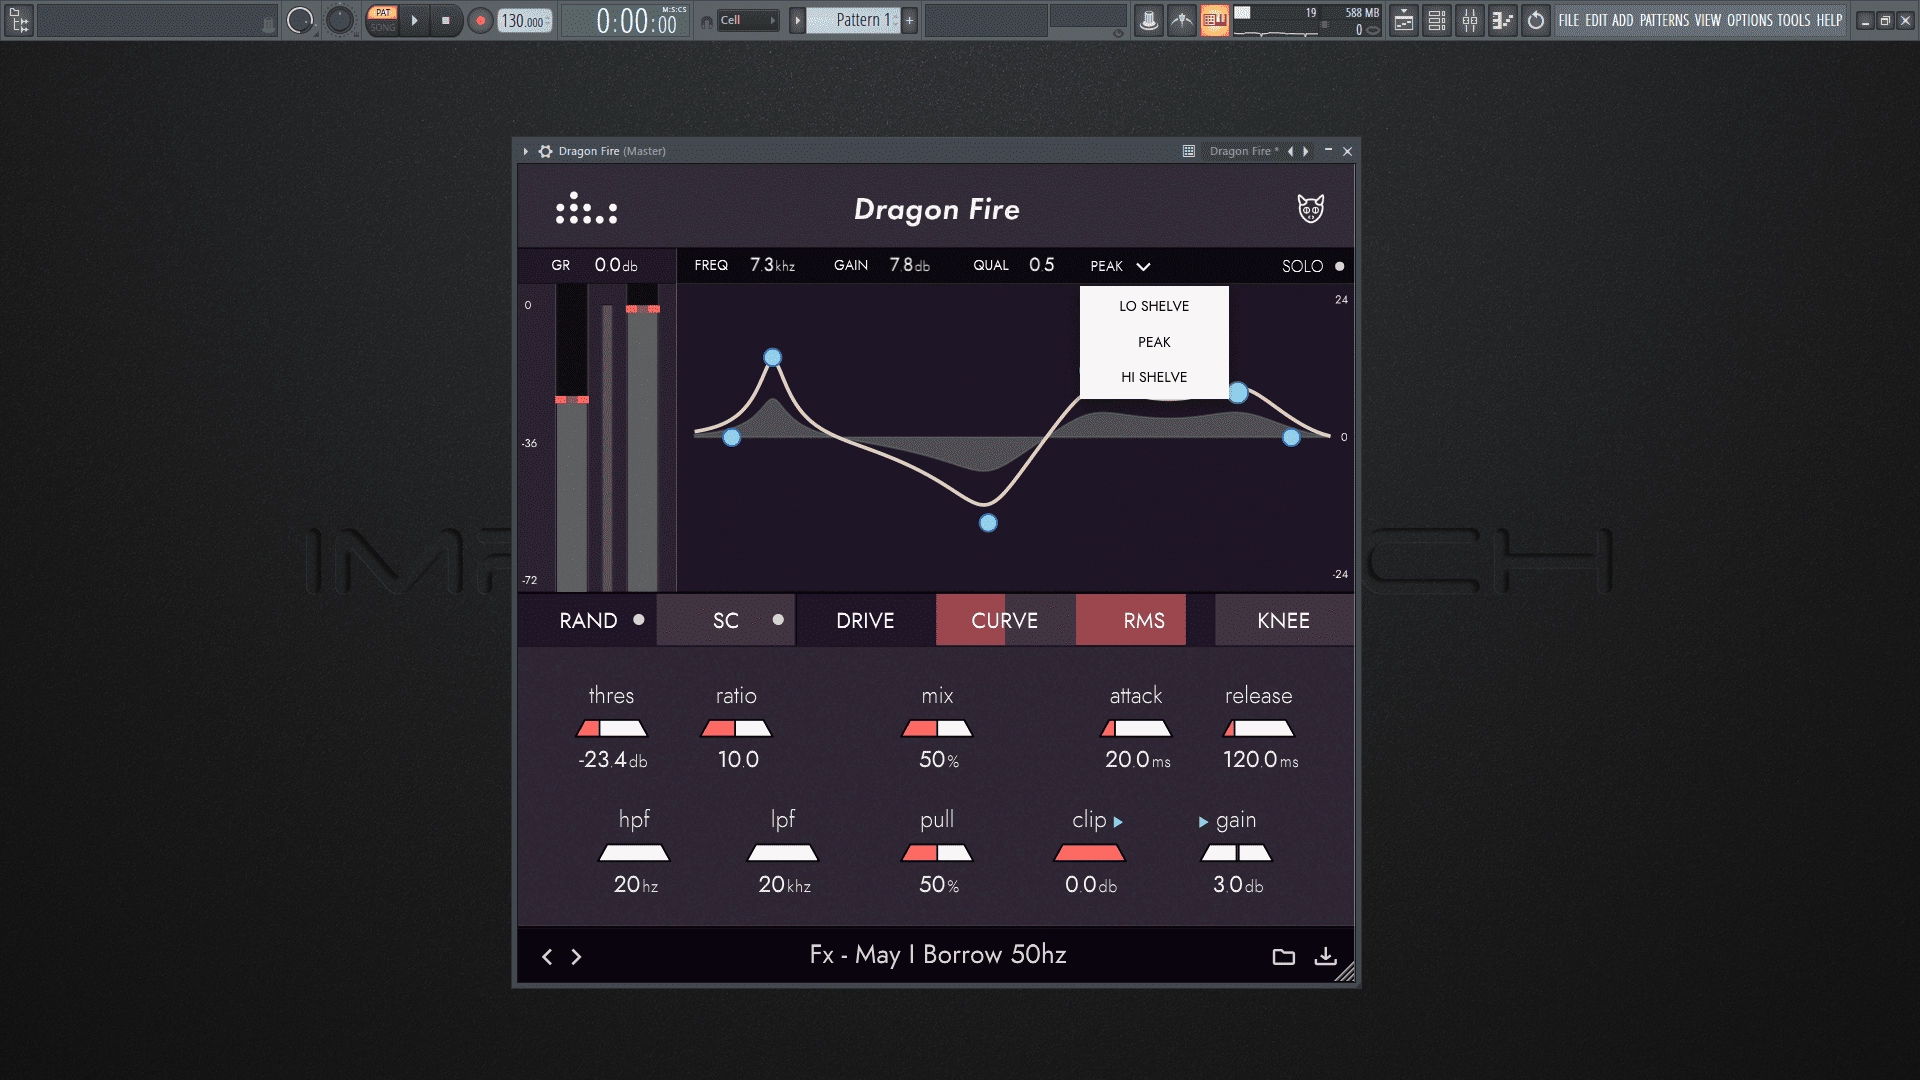Adjust the mix slider

click(937, 729)
